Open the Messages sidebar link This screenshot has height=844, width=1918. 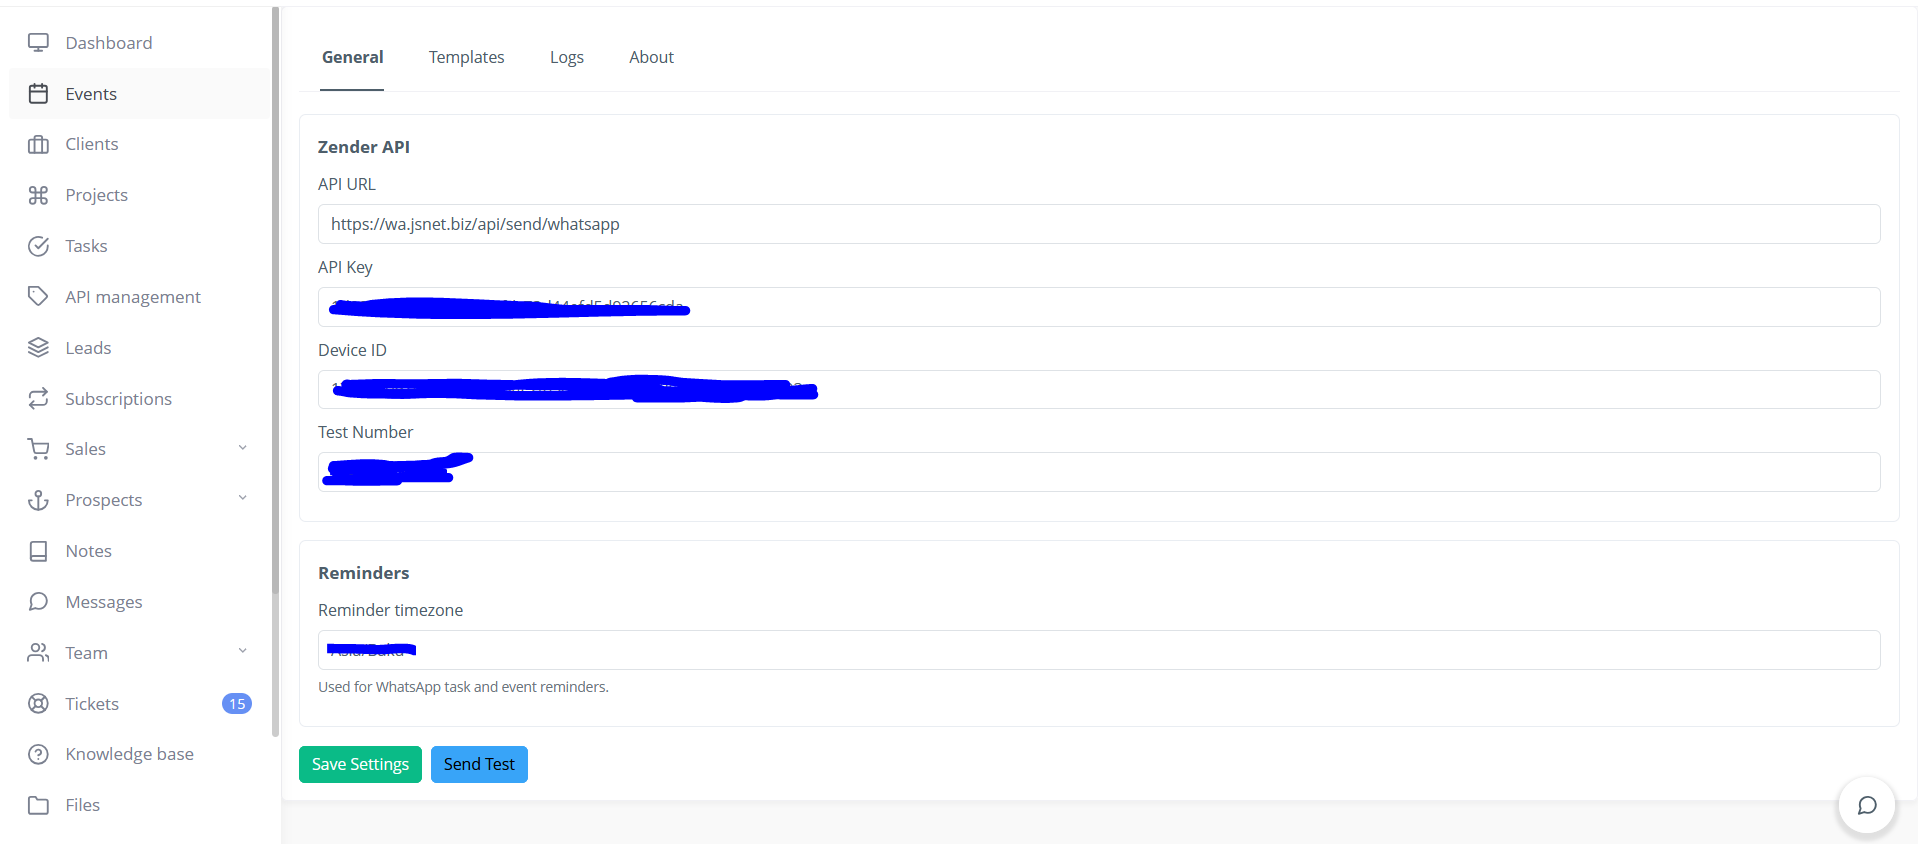104,602
